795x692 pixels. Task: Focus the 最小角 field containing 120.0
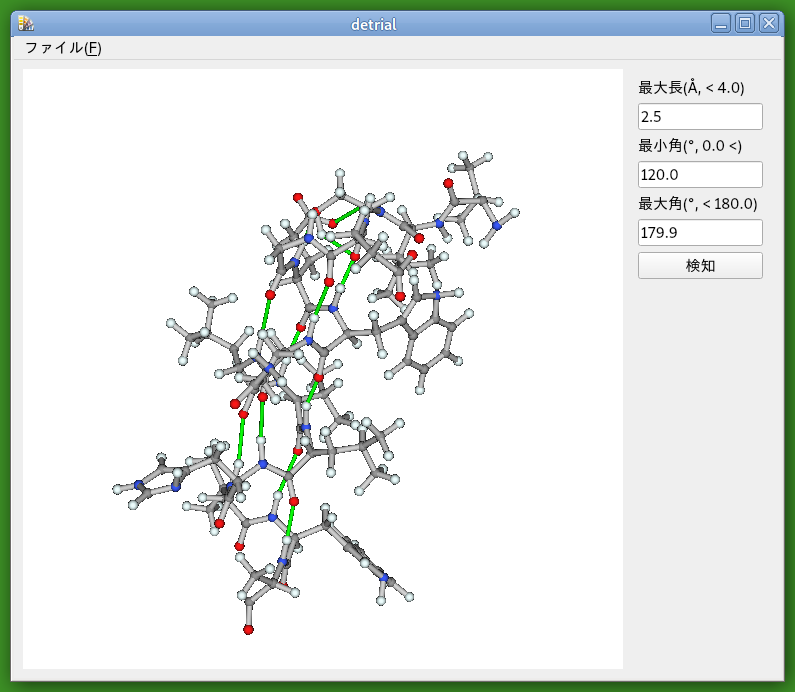[700, 175]
